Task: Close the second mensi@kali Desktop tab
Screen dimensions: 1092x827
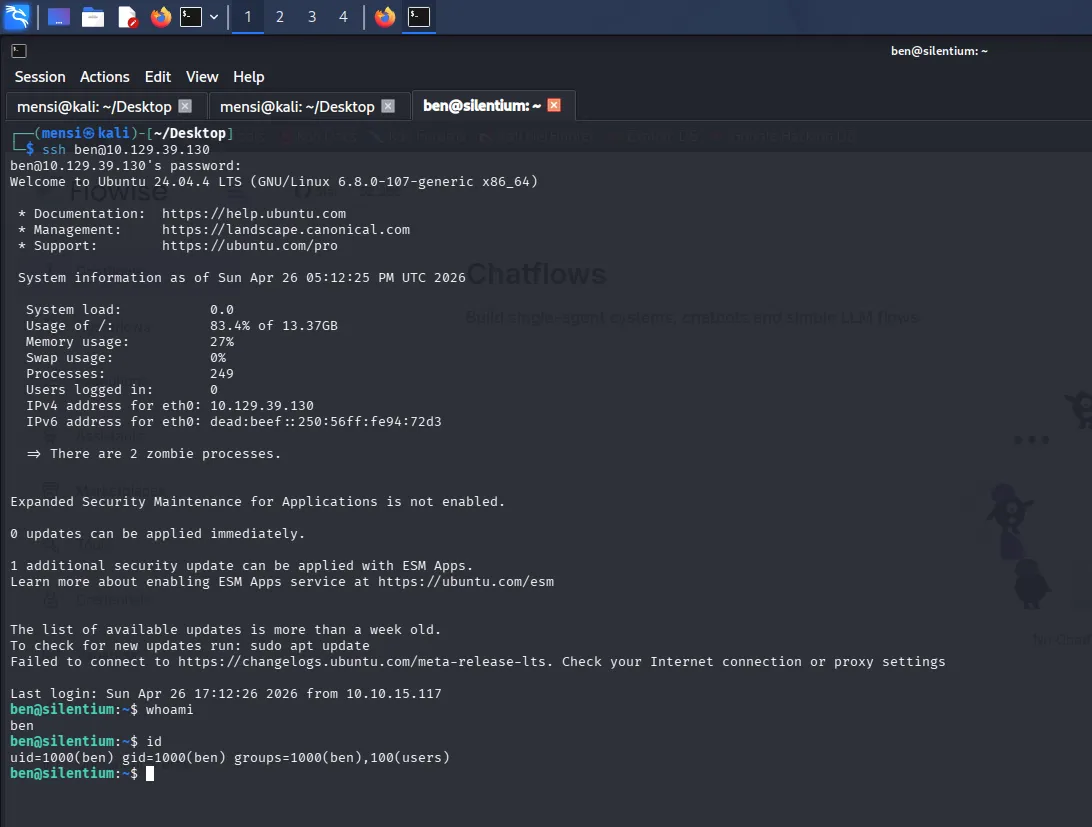Action: click(x=389, y=106)
